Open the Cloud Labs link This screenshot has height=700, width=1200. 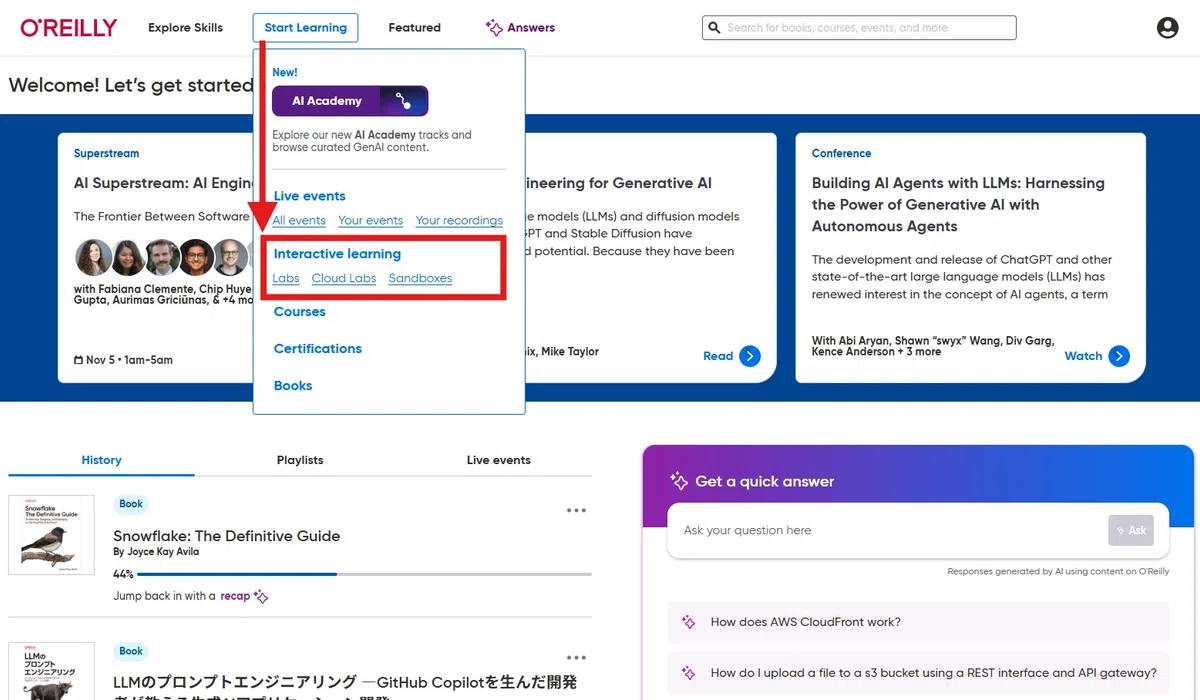tap(344, 279)
